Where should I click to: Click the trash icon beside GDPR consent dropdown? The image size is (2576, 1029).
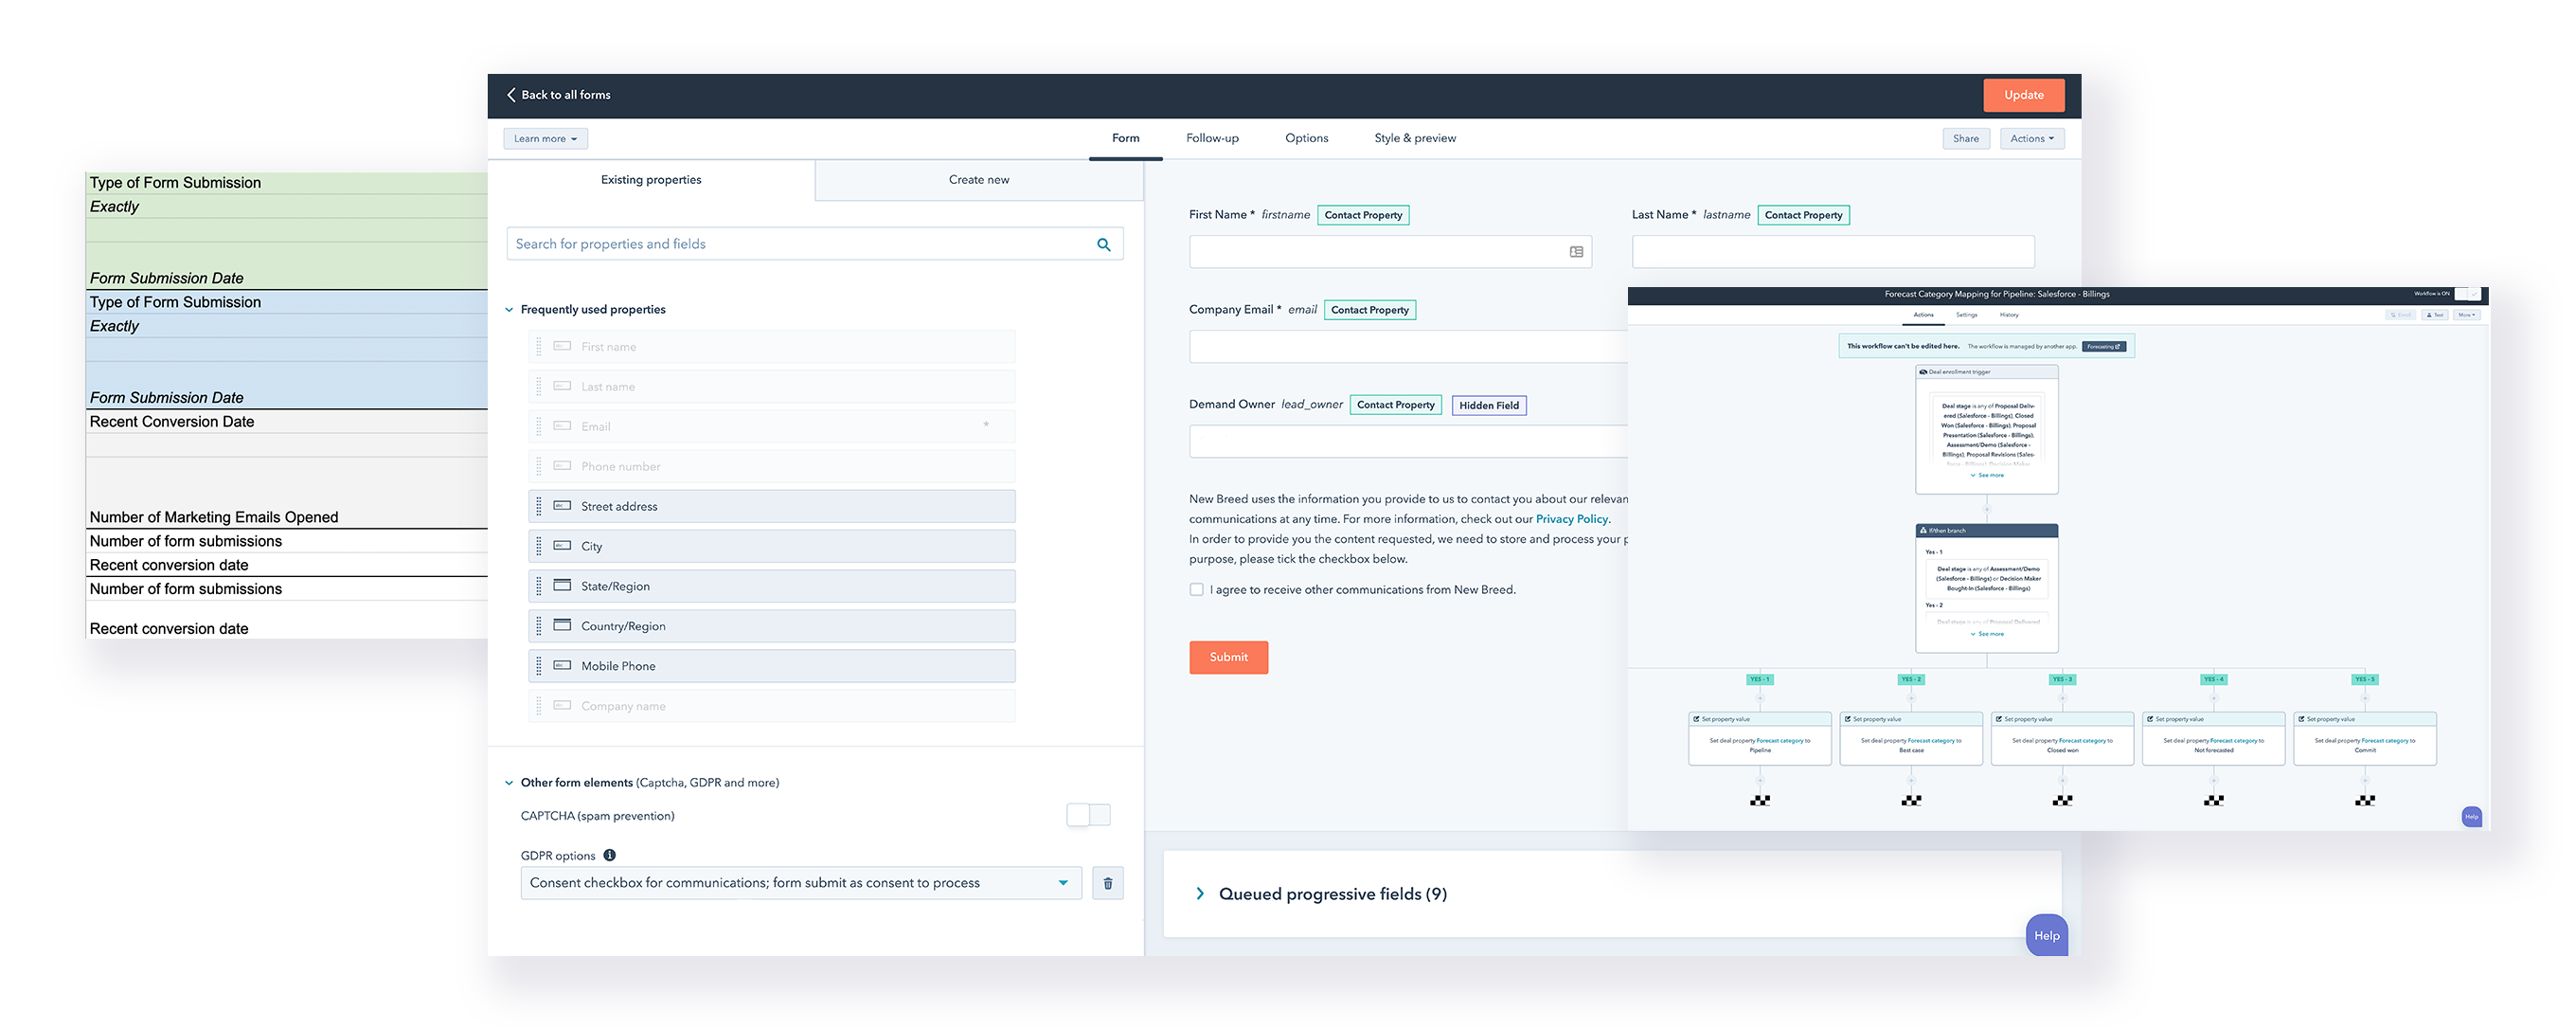(1107, 883)
